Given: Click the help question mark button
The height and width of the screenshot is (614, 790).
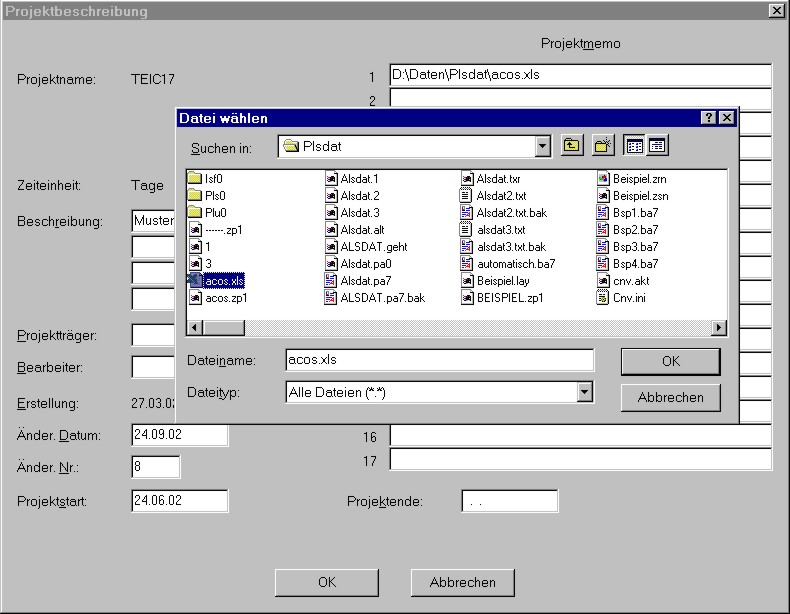Looking at the screenshot, I should pos(708,118).
